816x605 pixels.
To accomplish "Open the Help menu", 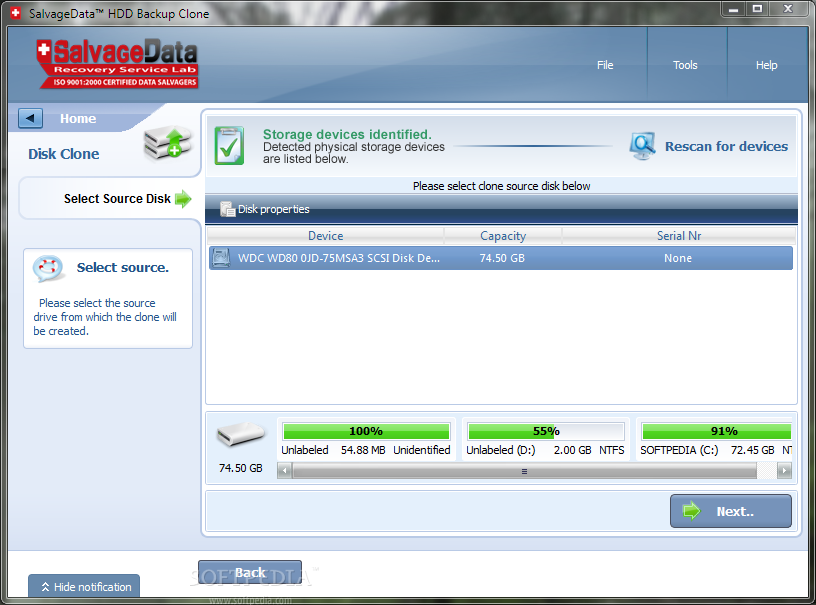I will pyautogui.click(x=766, y=65).
